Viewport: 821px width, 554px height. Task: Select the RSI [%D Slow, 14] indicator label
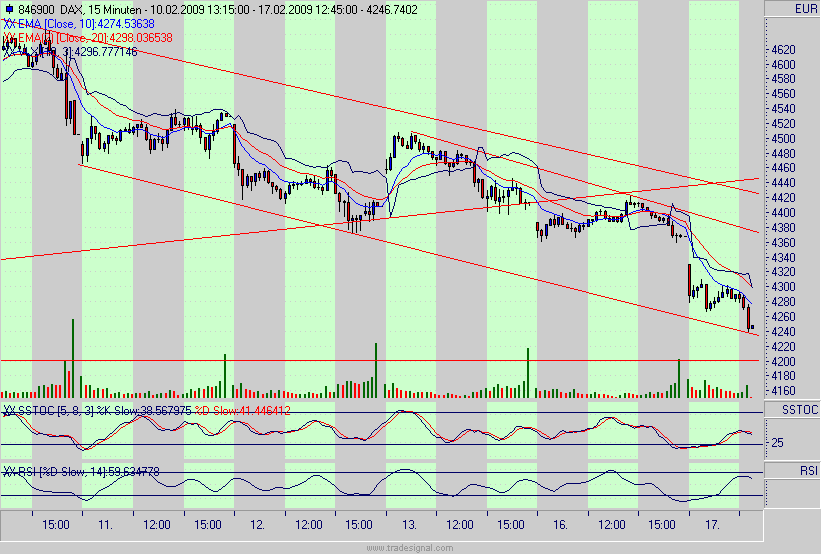point(81,472)
